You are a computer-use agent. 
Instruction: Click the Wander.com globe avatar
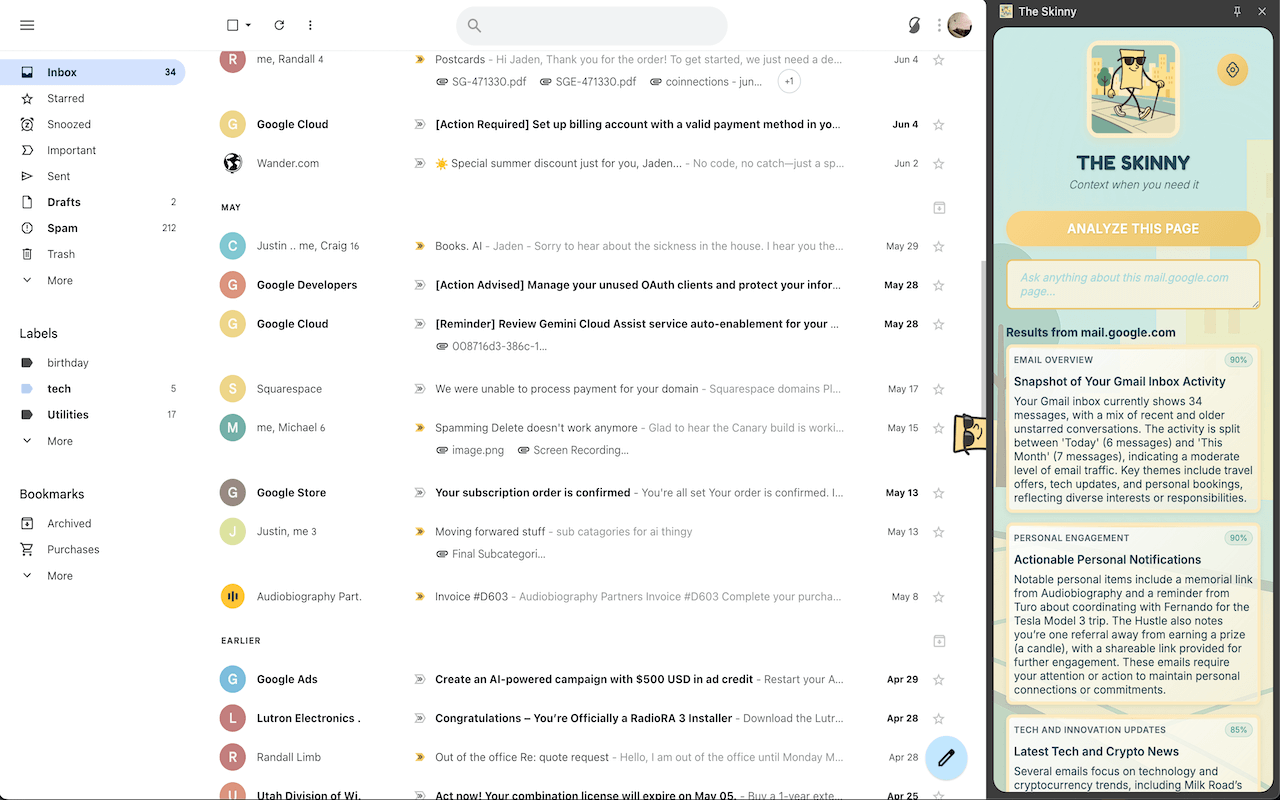click(x=233, y=163)
